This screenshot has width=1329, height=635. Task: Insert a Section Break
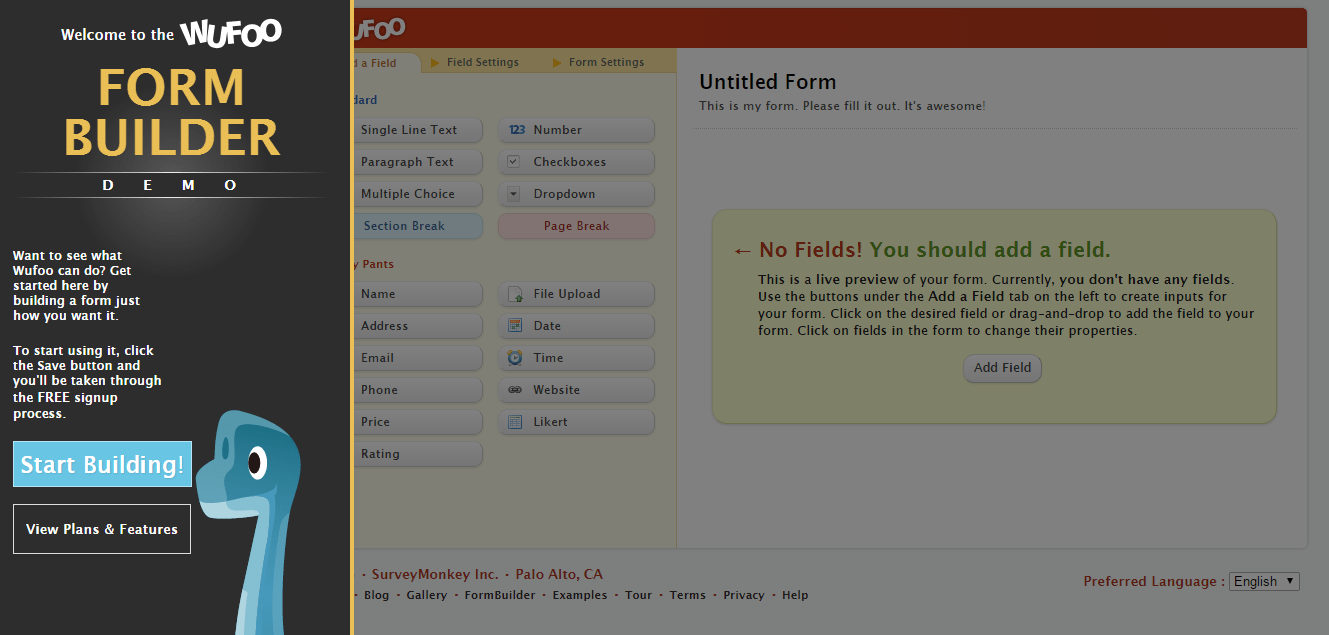418,226
